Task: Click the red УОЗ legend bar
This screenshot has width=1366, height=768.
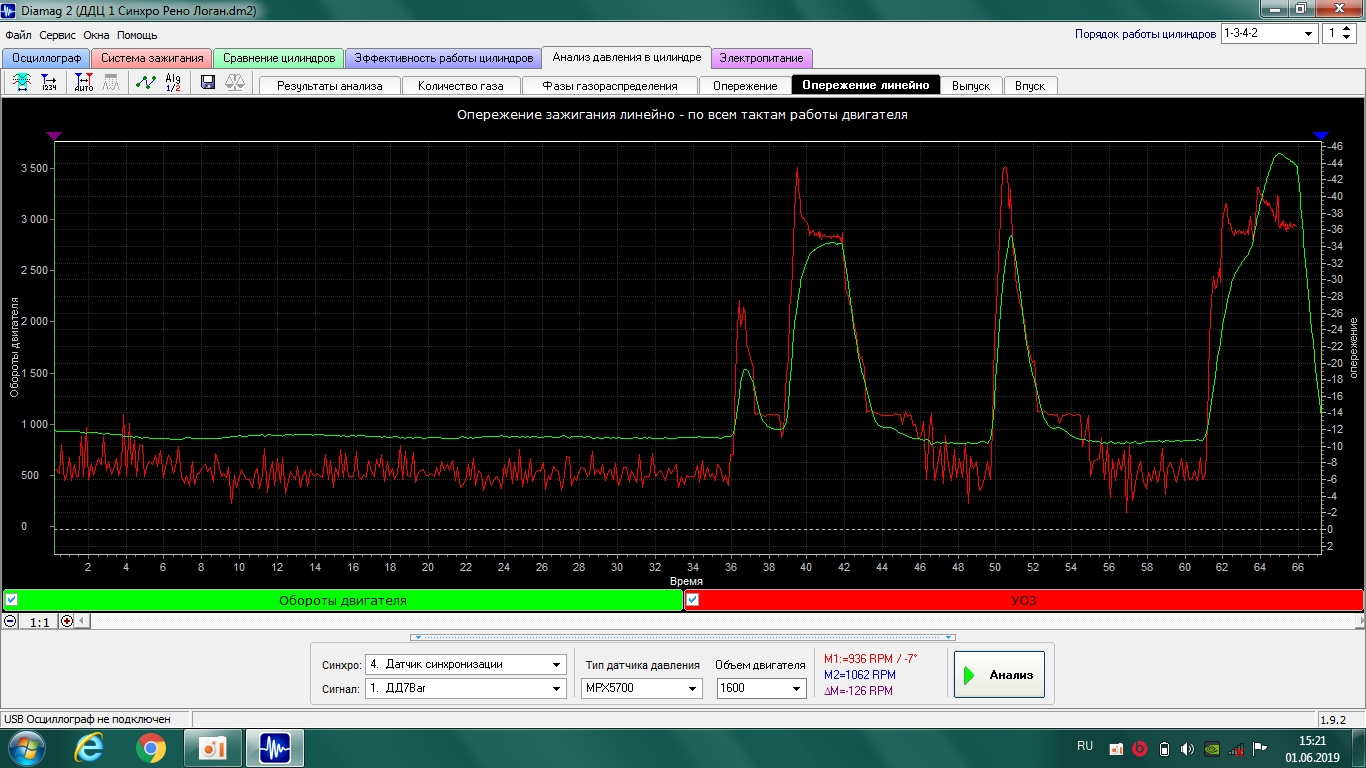Action: tap(1024, 600)
